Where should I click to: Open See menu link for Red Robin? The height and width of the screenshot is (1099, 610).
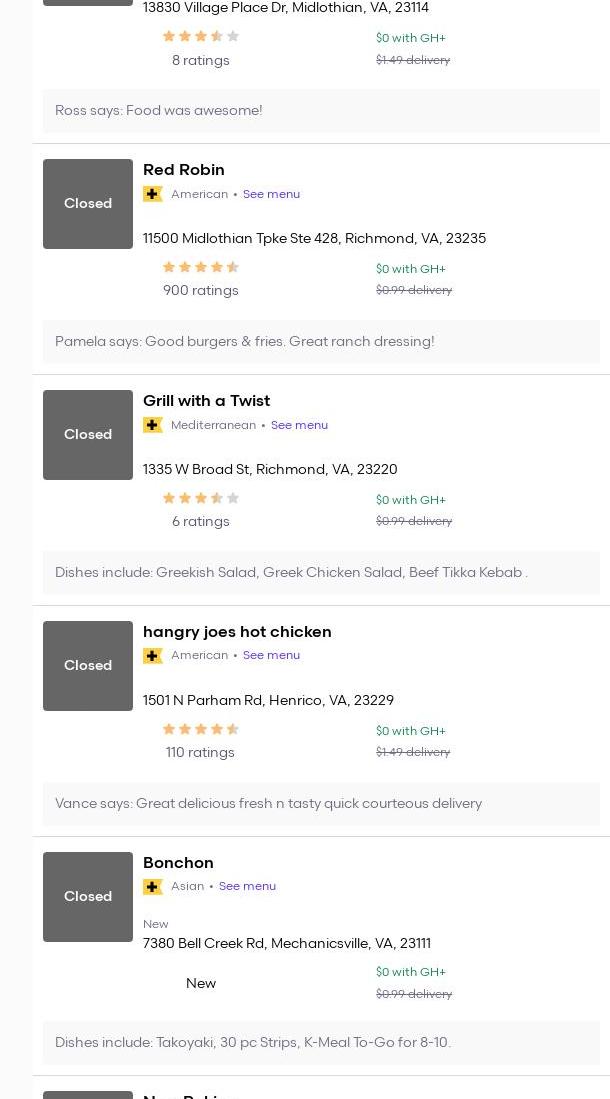(x=271, y=194)
